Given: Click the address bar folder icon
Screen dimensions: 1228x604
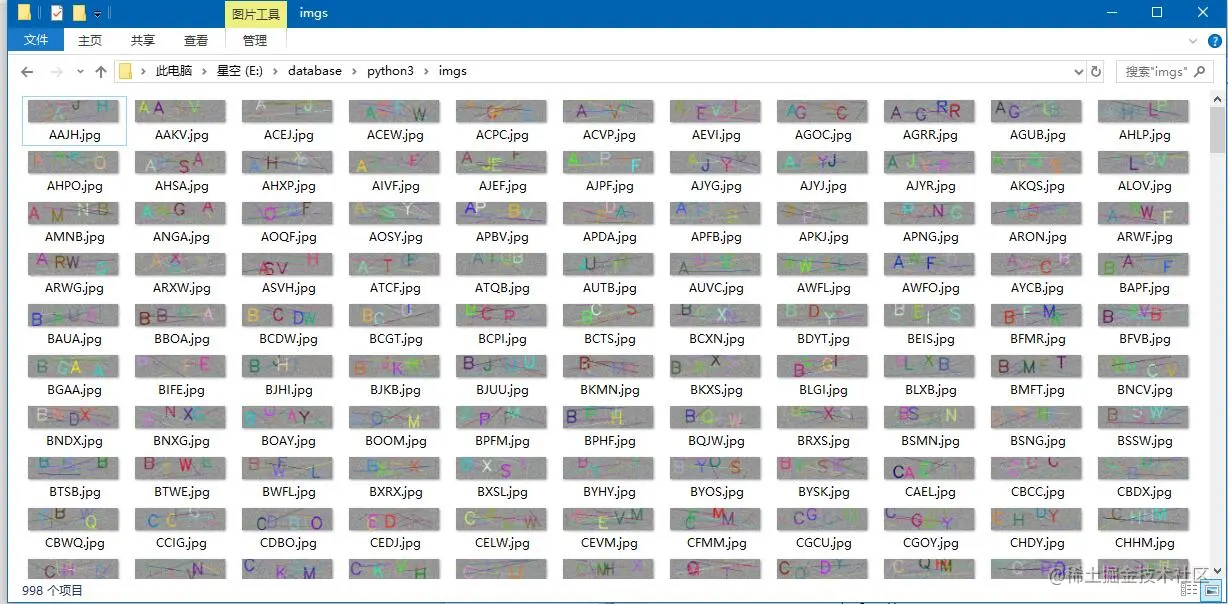Looking at the screenshot, I should point(125,72).
